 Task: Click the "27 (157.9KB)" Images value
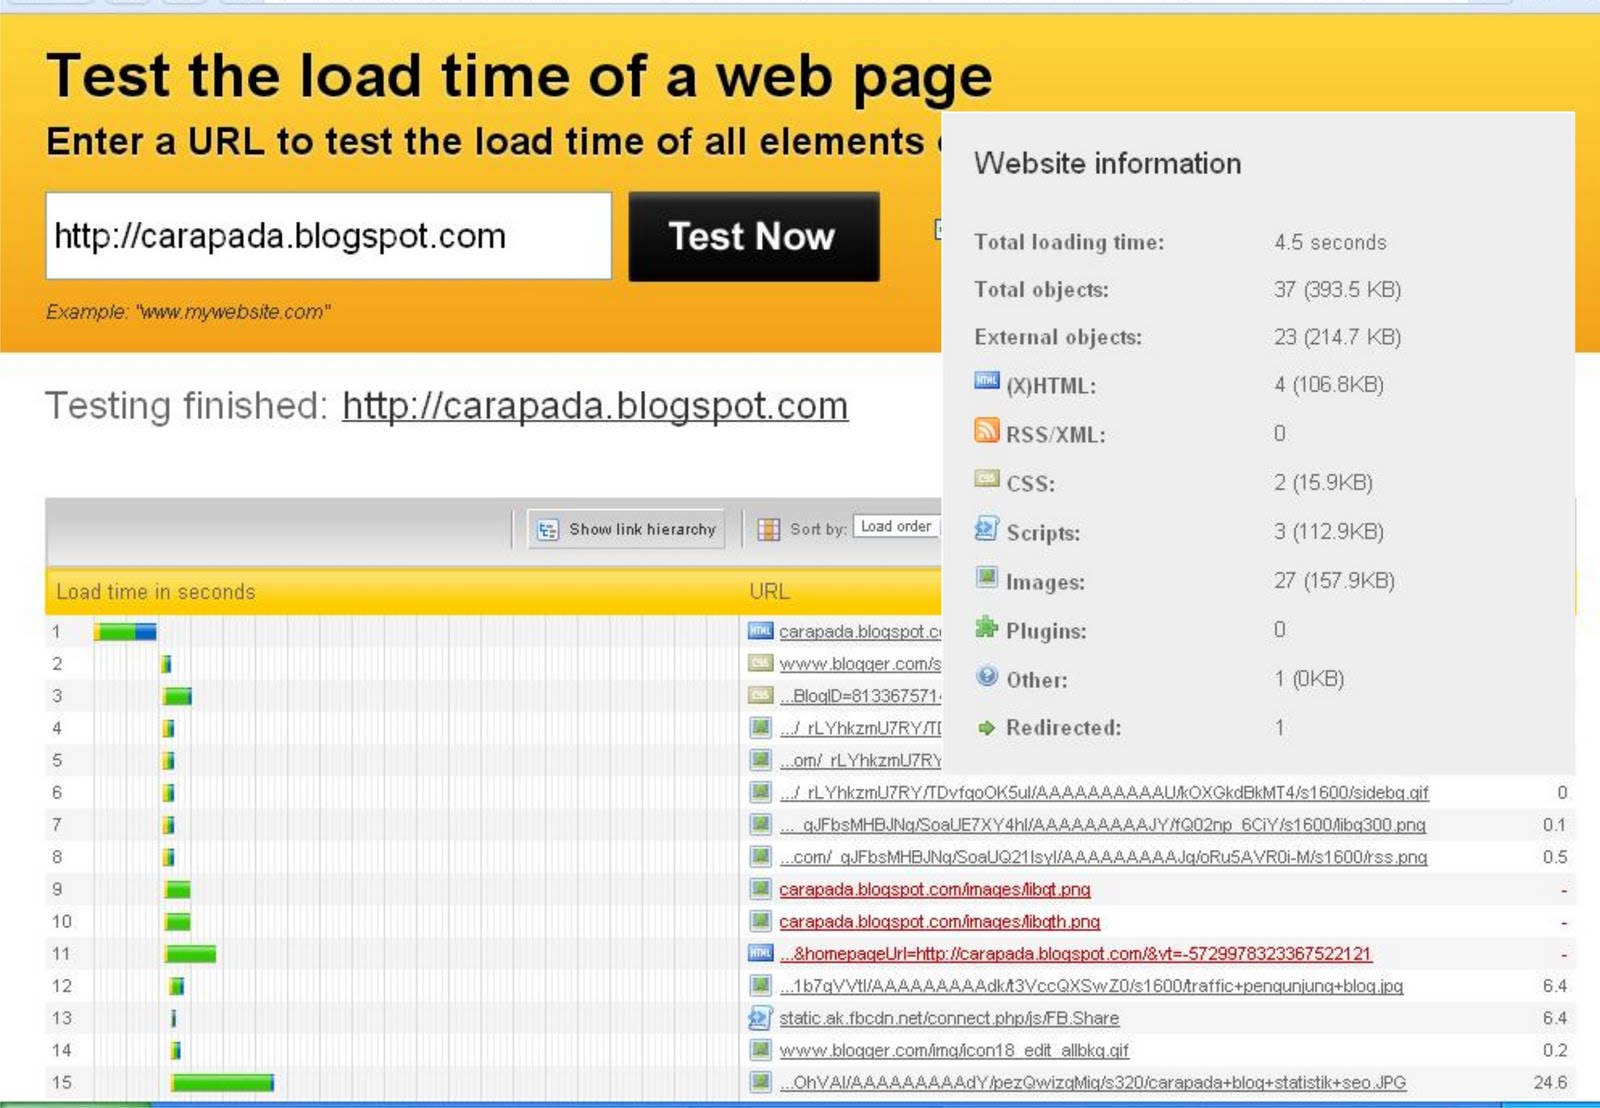(x=1334, y=580)
